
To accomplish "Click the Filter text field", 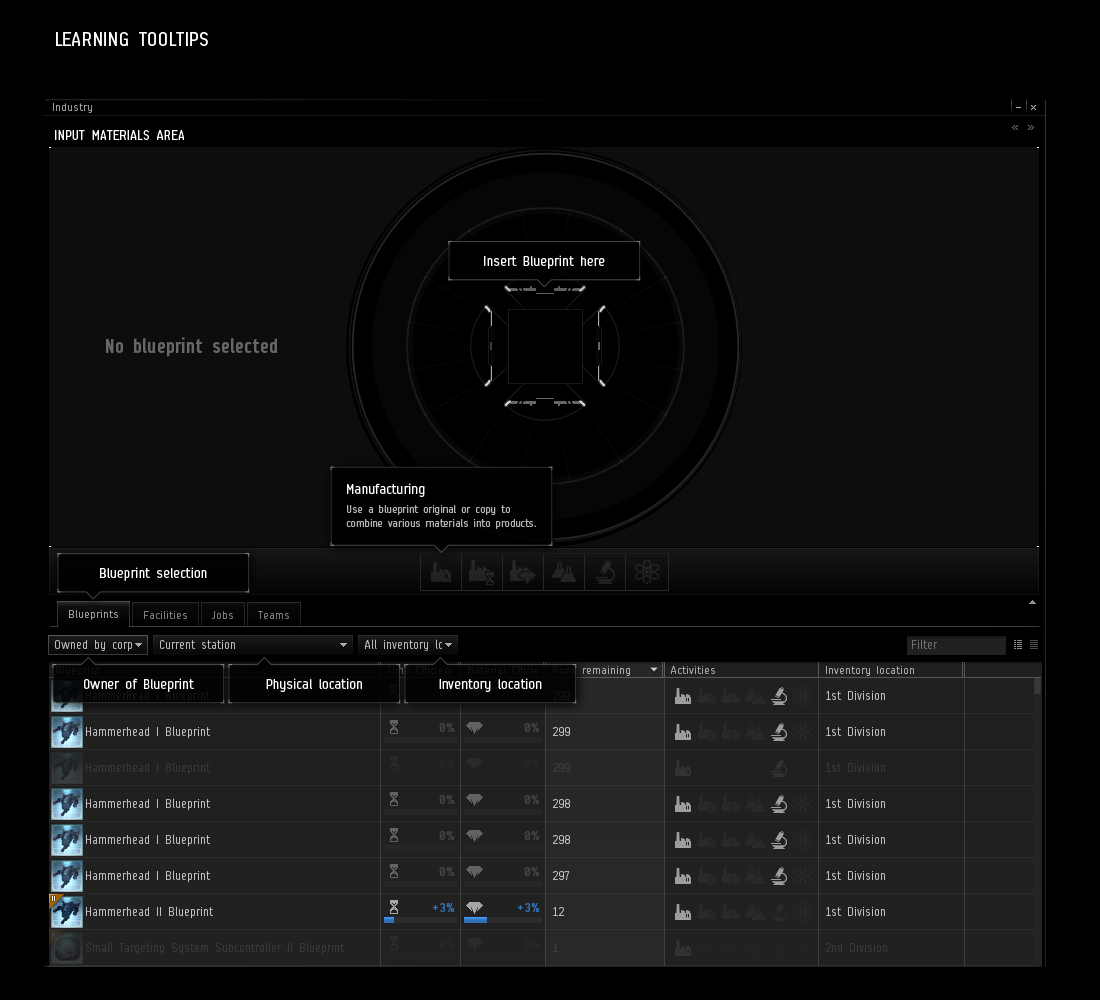I will [955, 644].
